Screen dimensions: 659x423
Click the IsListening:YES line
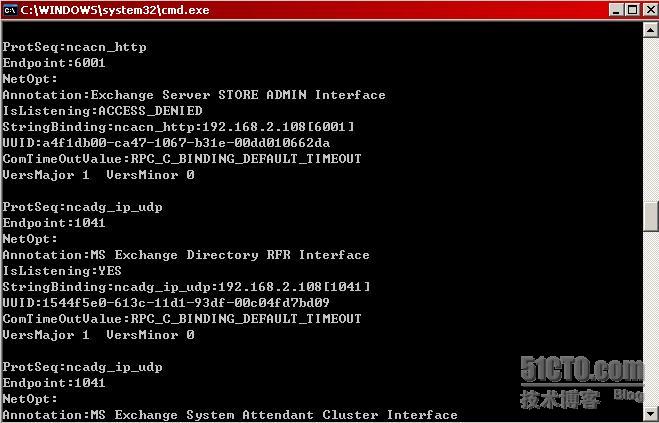click(62, 271)
